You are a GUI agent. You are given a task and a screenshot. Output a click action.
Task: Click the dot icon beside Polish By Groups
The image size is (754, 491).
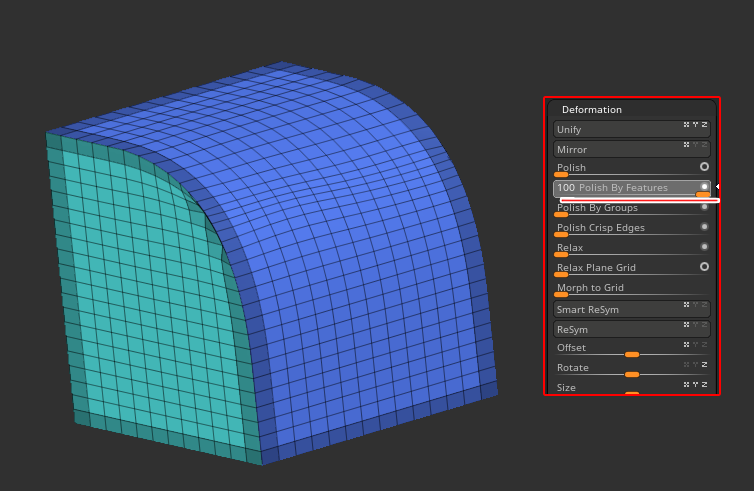tap(704, 207)
